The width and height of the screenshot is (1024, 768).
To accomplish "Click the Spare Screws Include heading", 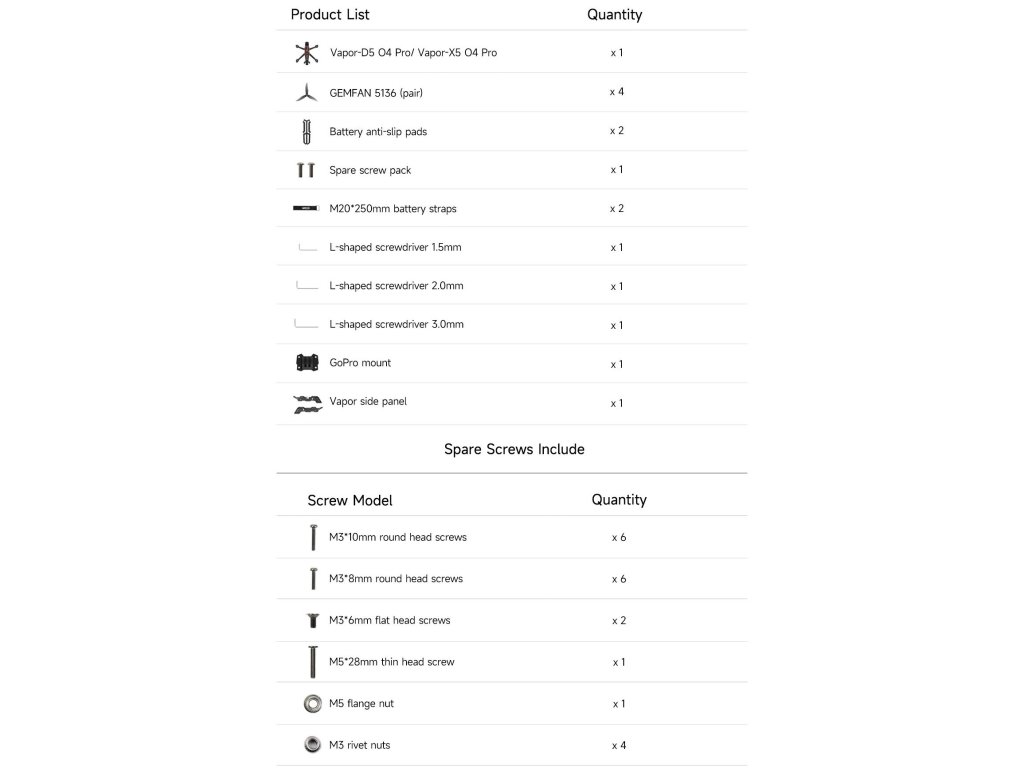I will tap(514, 449).
